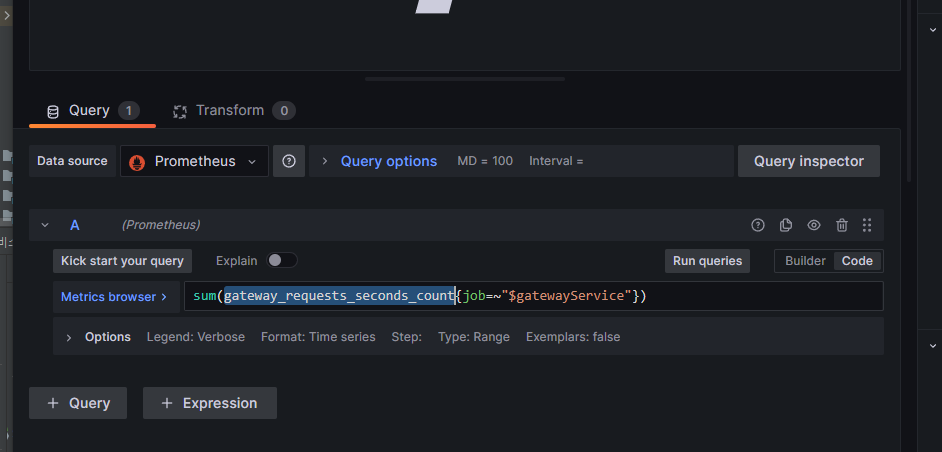942x452 pixels.
Task: Collapse right panel top chevron
Action: pyautogui.click(x=932, y=29)
